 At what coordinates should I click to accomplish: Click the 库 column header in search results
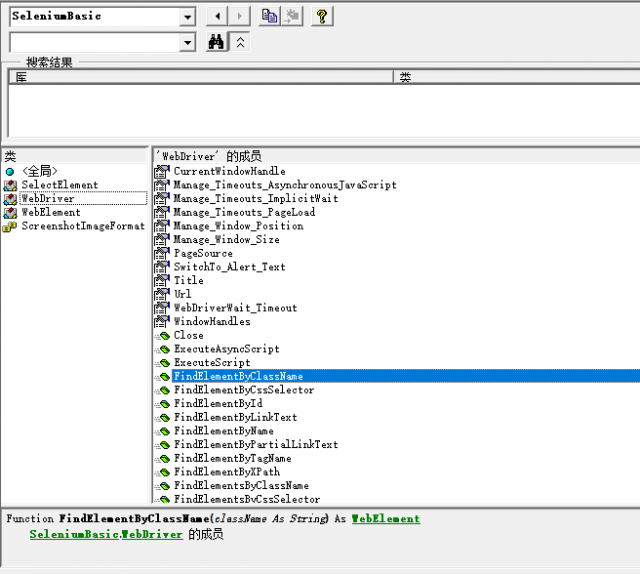[x=200, y=77]
